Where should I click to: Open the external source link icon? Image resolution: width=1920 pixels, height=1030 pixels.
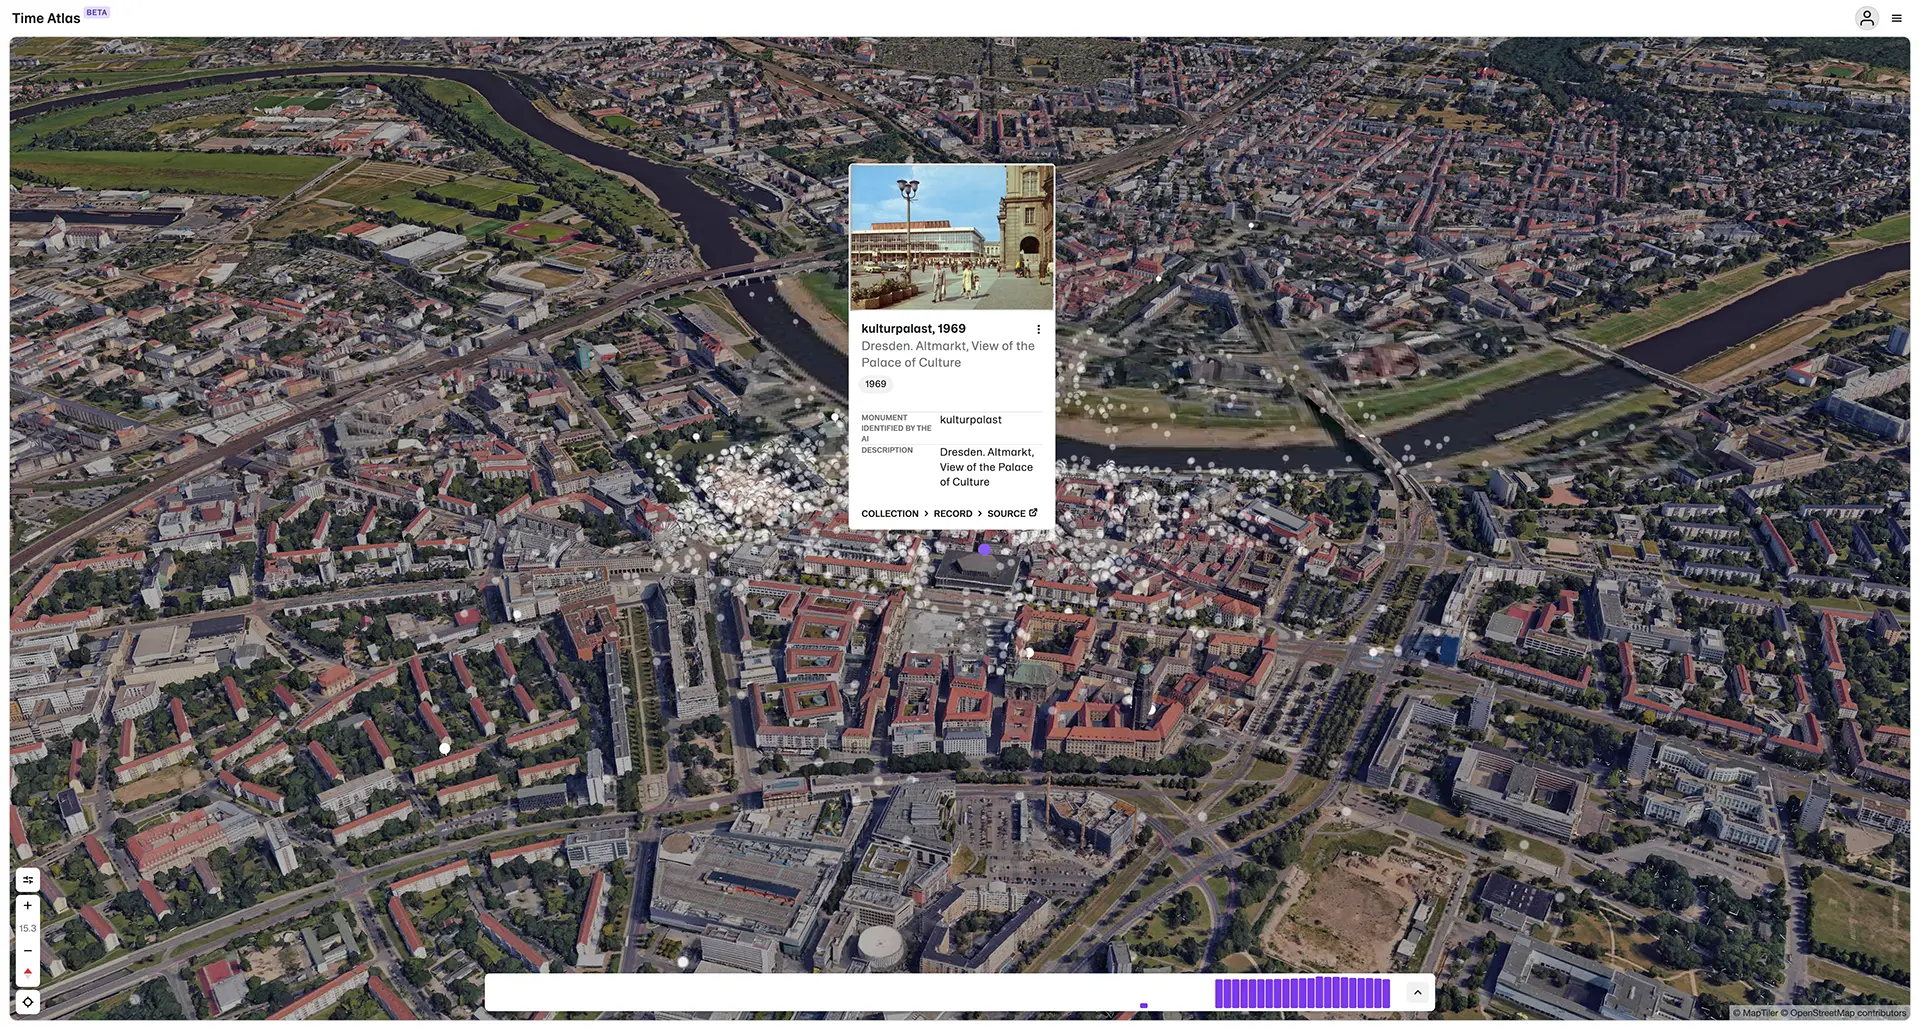[x=1033, y=513]
